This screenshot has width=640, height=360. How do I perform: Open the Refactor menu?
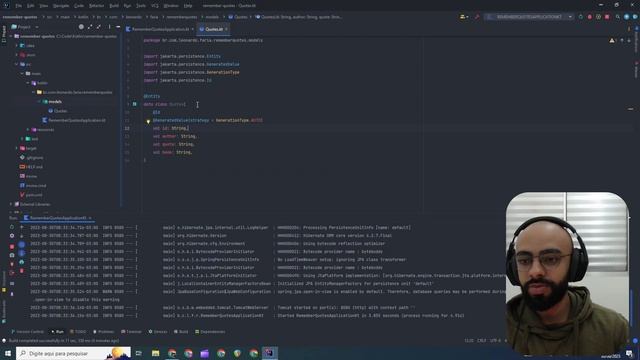[x=96, y=6]
